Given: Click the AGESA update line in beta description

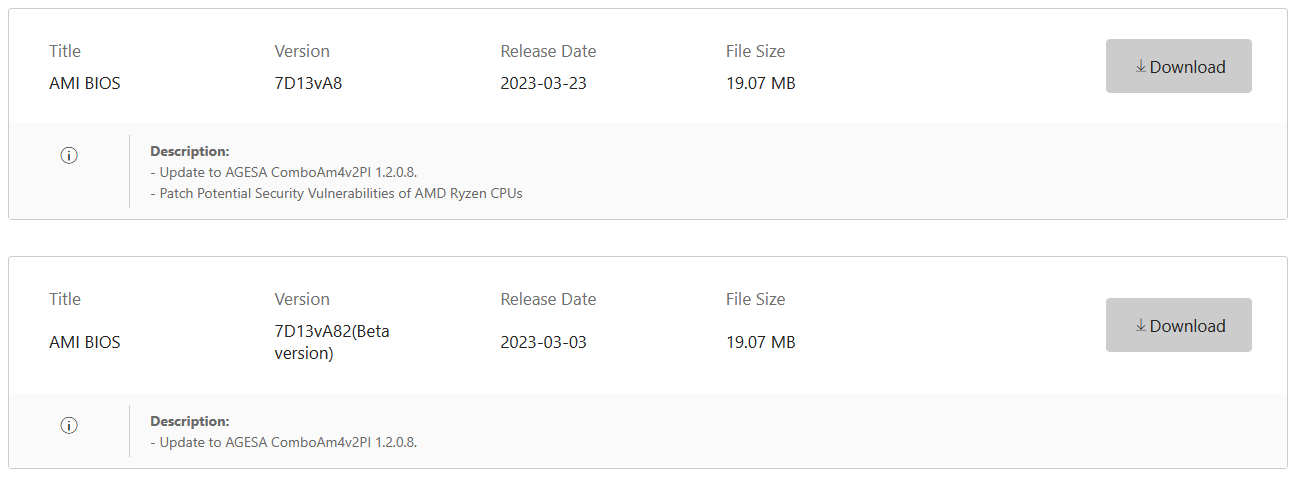Looking at the screenshot, I should (x=283, y=442).
